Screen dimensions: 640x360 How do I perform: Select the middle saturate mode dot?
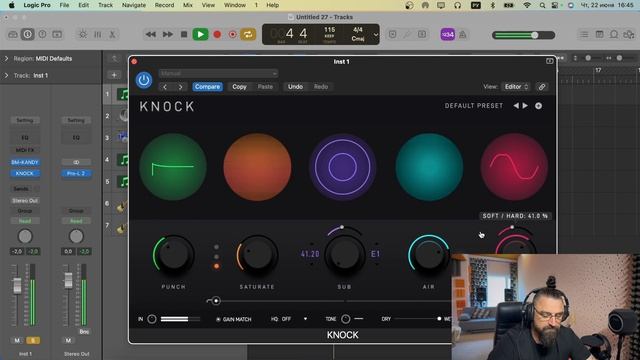216,257
